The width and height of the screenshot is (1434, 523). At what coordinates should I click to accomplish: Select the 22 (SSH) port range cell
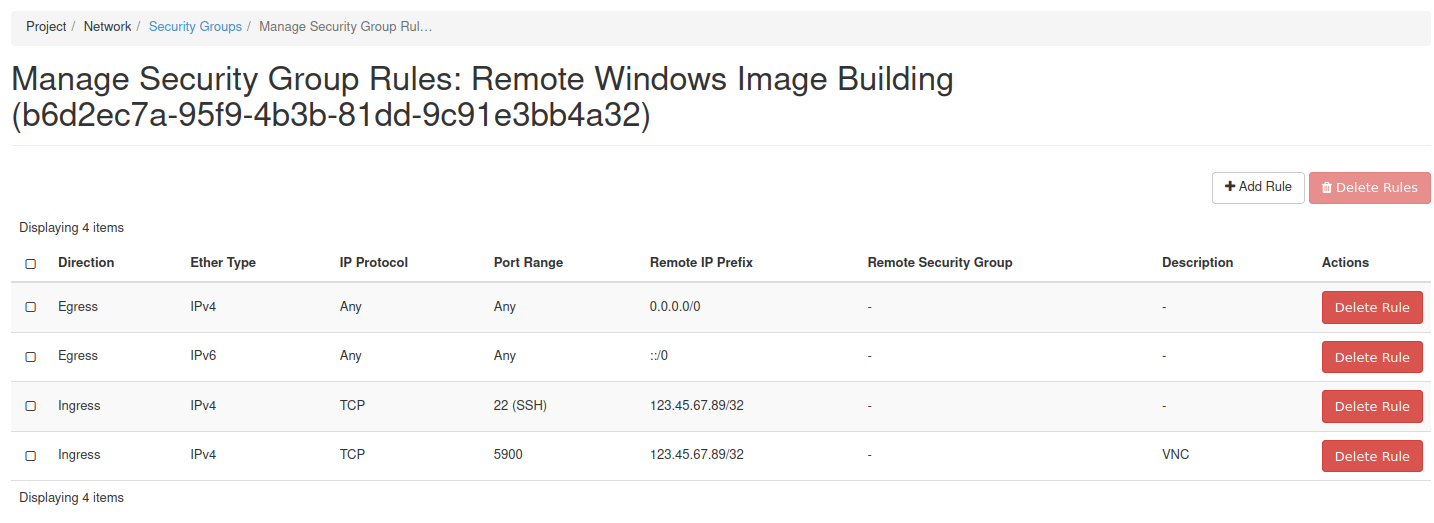[520, 405]
